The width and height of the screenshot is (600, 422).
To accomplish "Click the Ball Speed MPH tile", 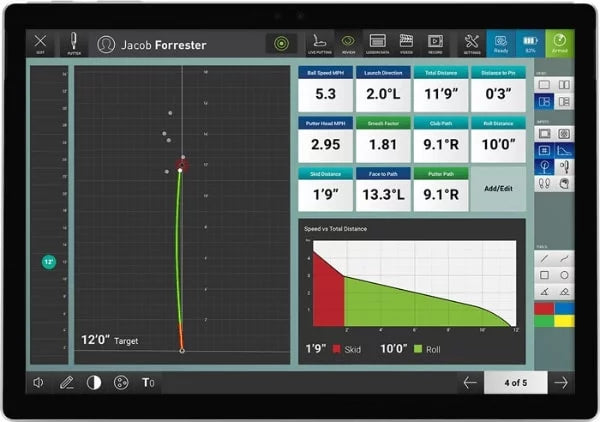I will [325, 89].
